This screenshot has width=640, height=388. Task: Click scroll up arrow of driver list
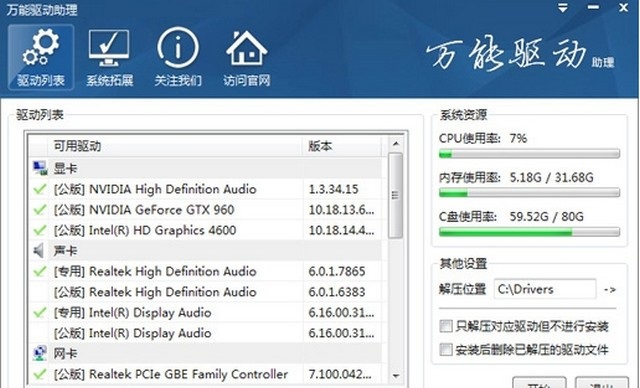395,144
